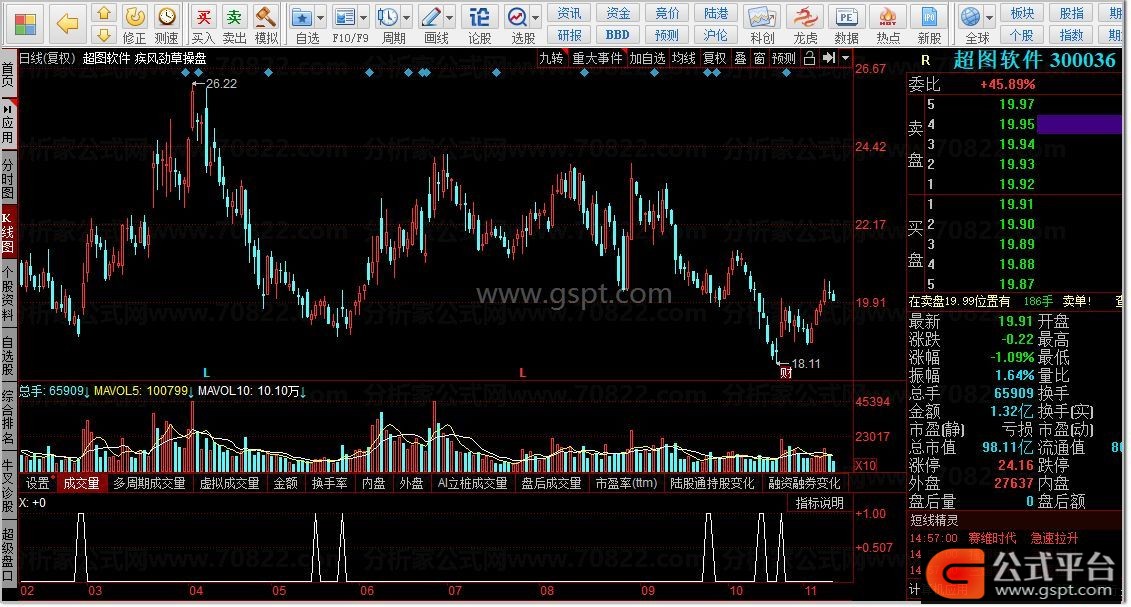The height and width of the screenshot is (607, 1131).
Task: Open the 测速 clock icon
Action: [x=167, y=16]
